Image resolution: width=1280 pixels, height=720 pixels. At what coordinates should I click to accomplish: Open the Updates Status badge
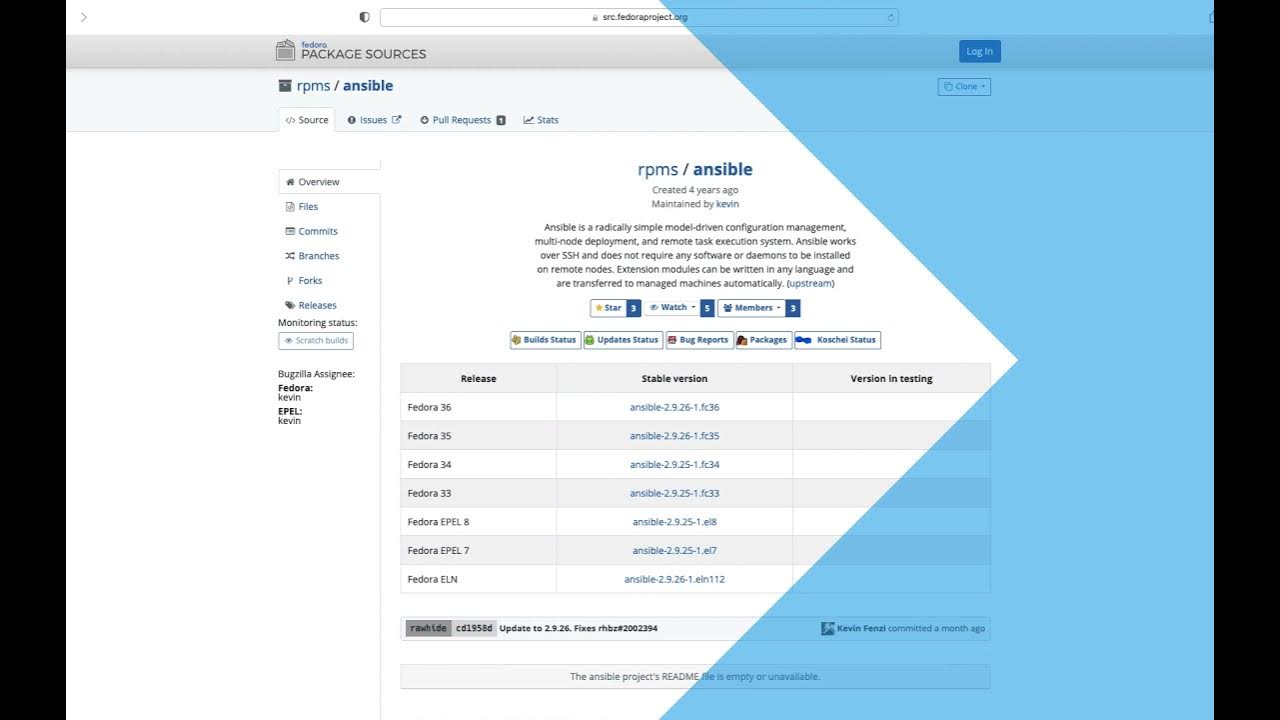623,340
